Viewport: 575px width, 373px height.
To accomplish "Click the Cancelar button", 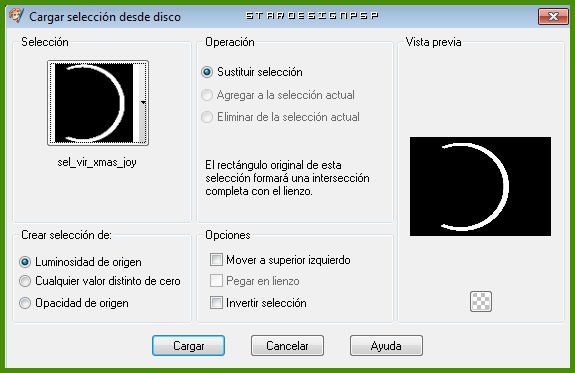I will (x=288, y=345).
